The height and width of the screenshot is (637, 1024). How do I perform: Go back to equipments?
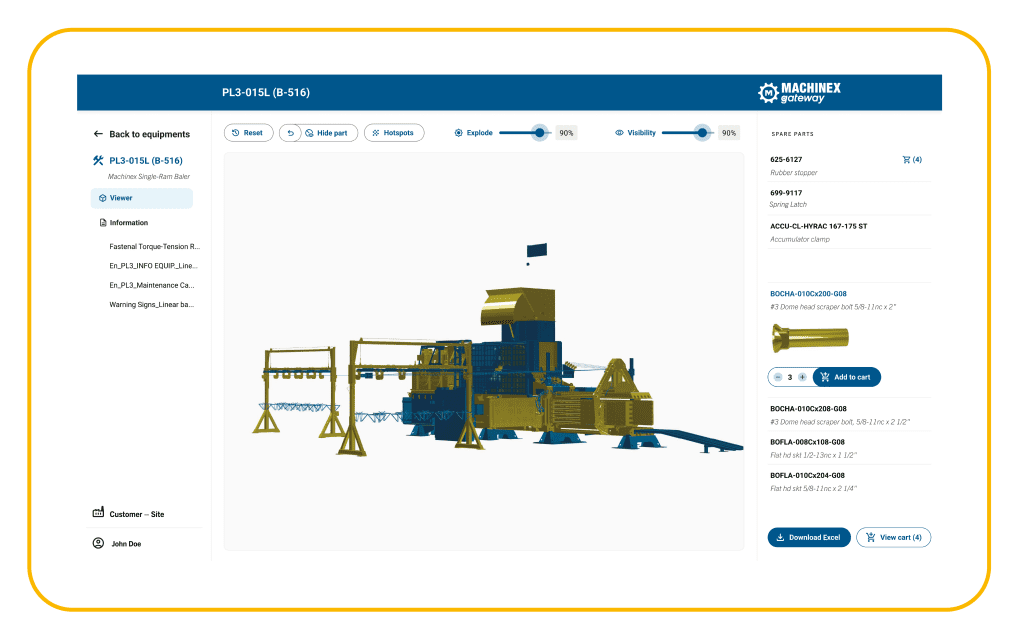(141, 133)
